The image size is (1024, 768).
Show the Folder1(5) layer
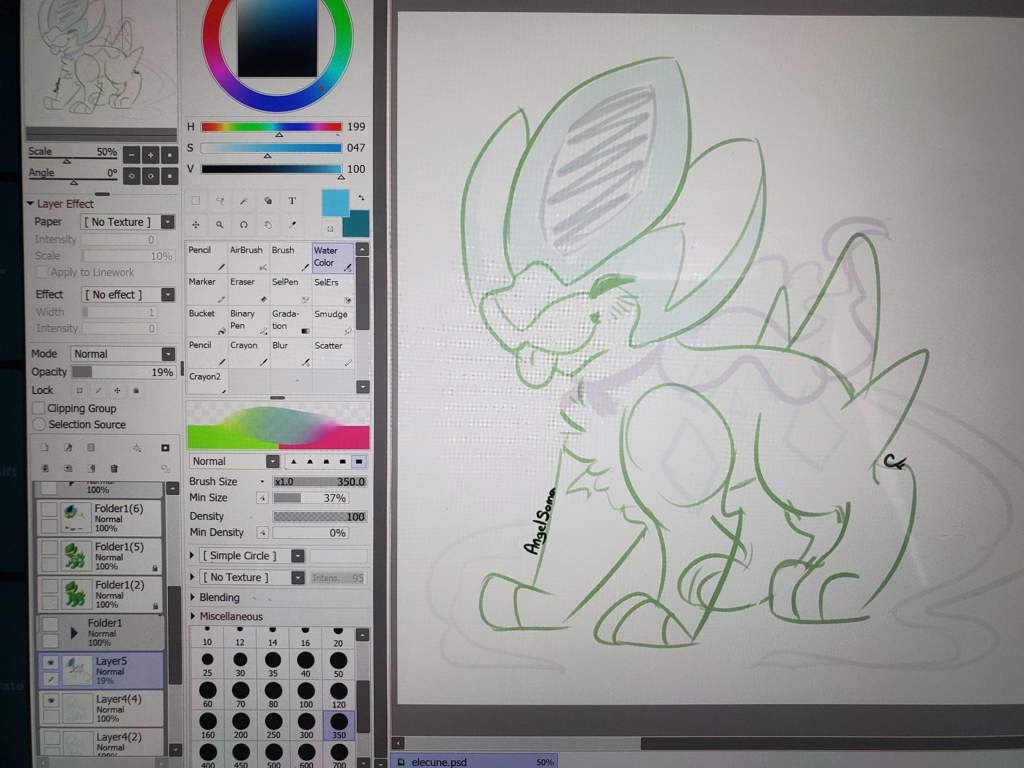[x=49, y=548]
